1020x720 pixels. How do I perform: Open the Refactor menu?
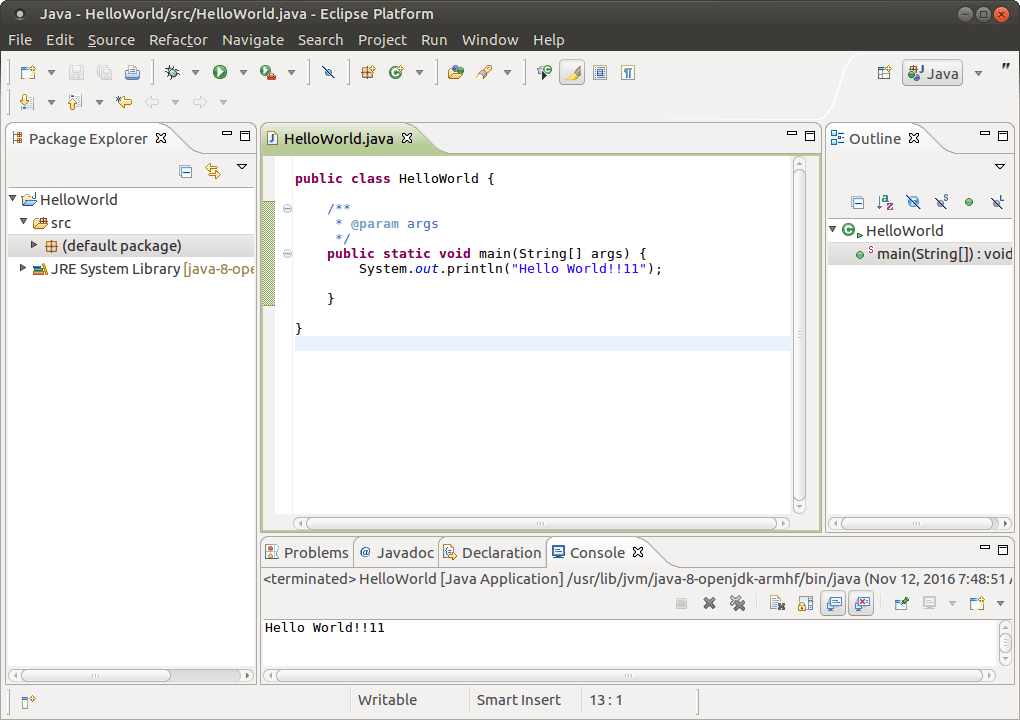pos(178,40)
